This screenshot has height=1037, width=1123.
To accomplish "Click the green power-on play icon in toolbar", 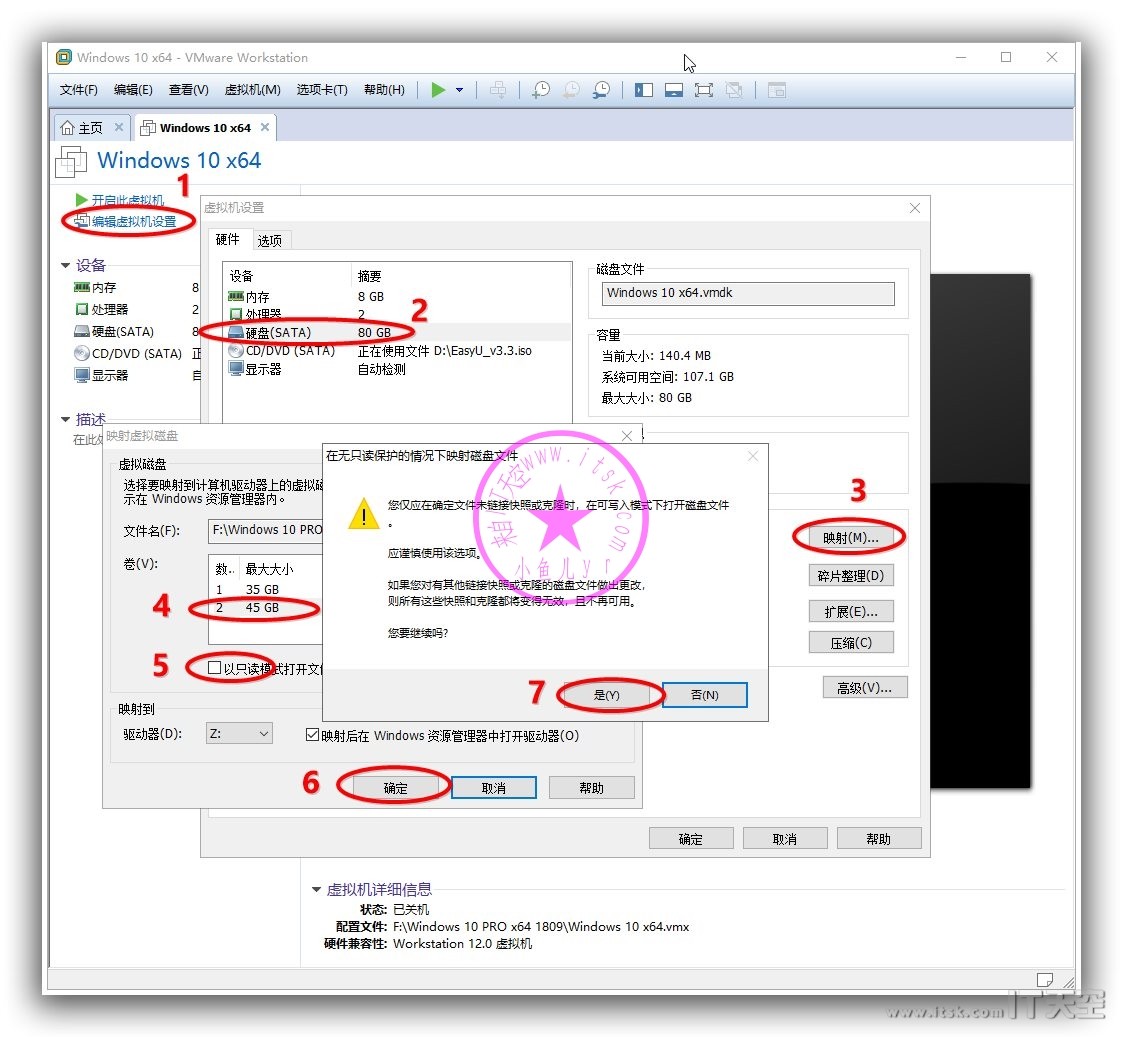I will click(x=438, y=90).
